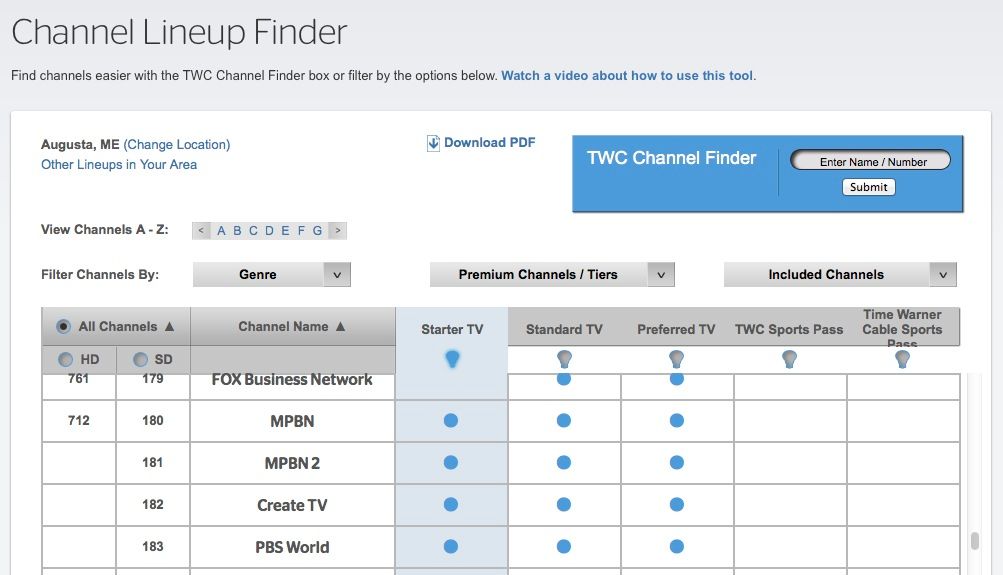The width and height of the screenshot is (1003, 575).
Task: Click MPBN Preferred TV dot
Action: (x=677, y=420)
